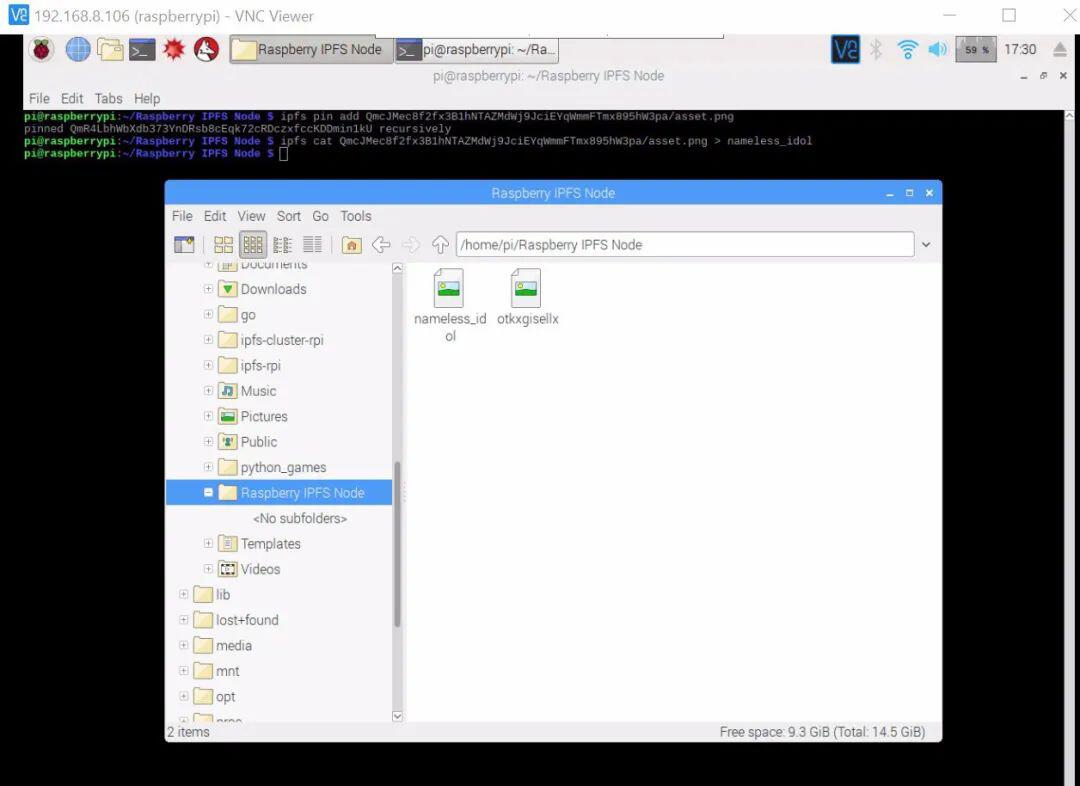Click the back arrow navigation icon

[381, 245]
